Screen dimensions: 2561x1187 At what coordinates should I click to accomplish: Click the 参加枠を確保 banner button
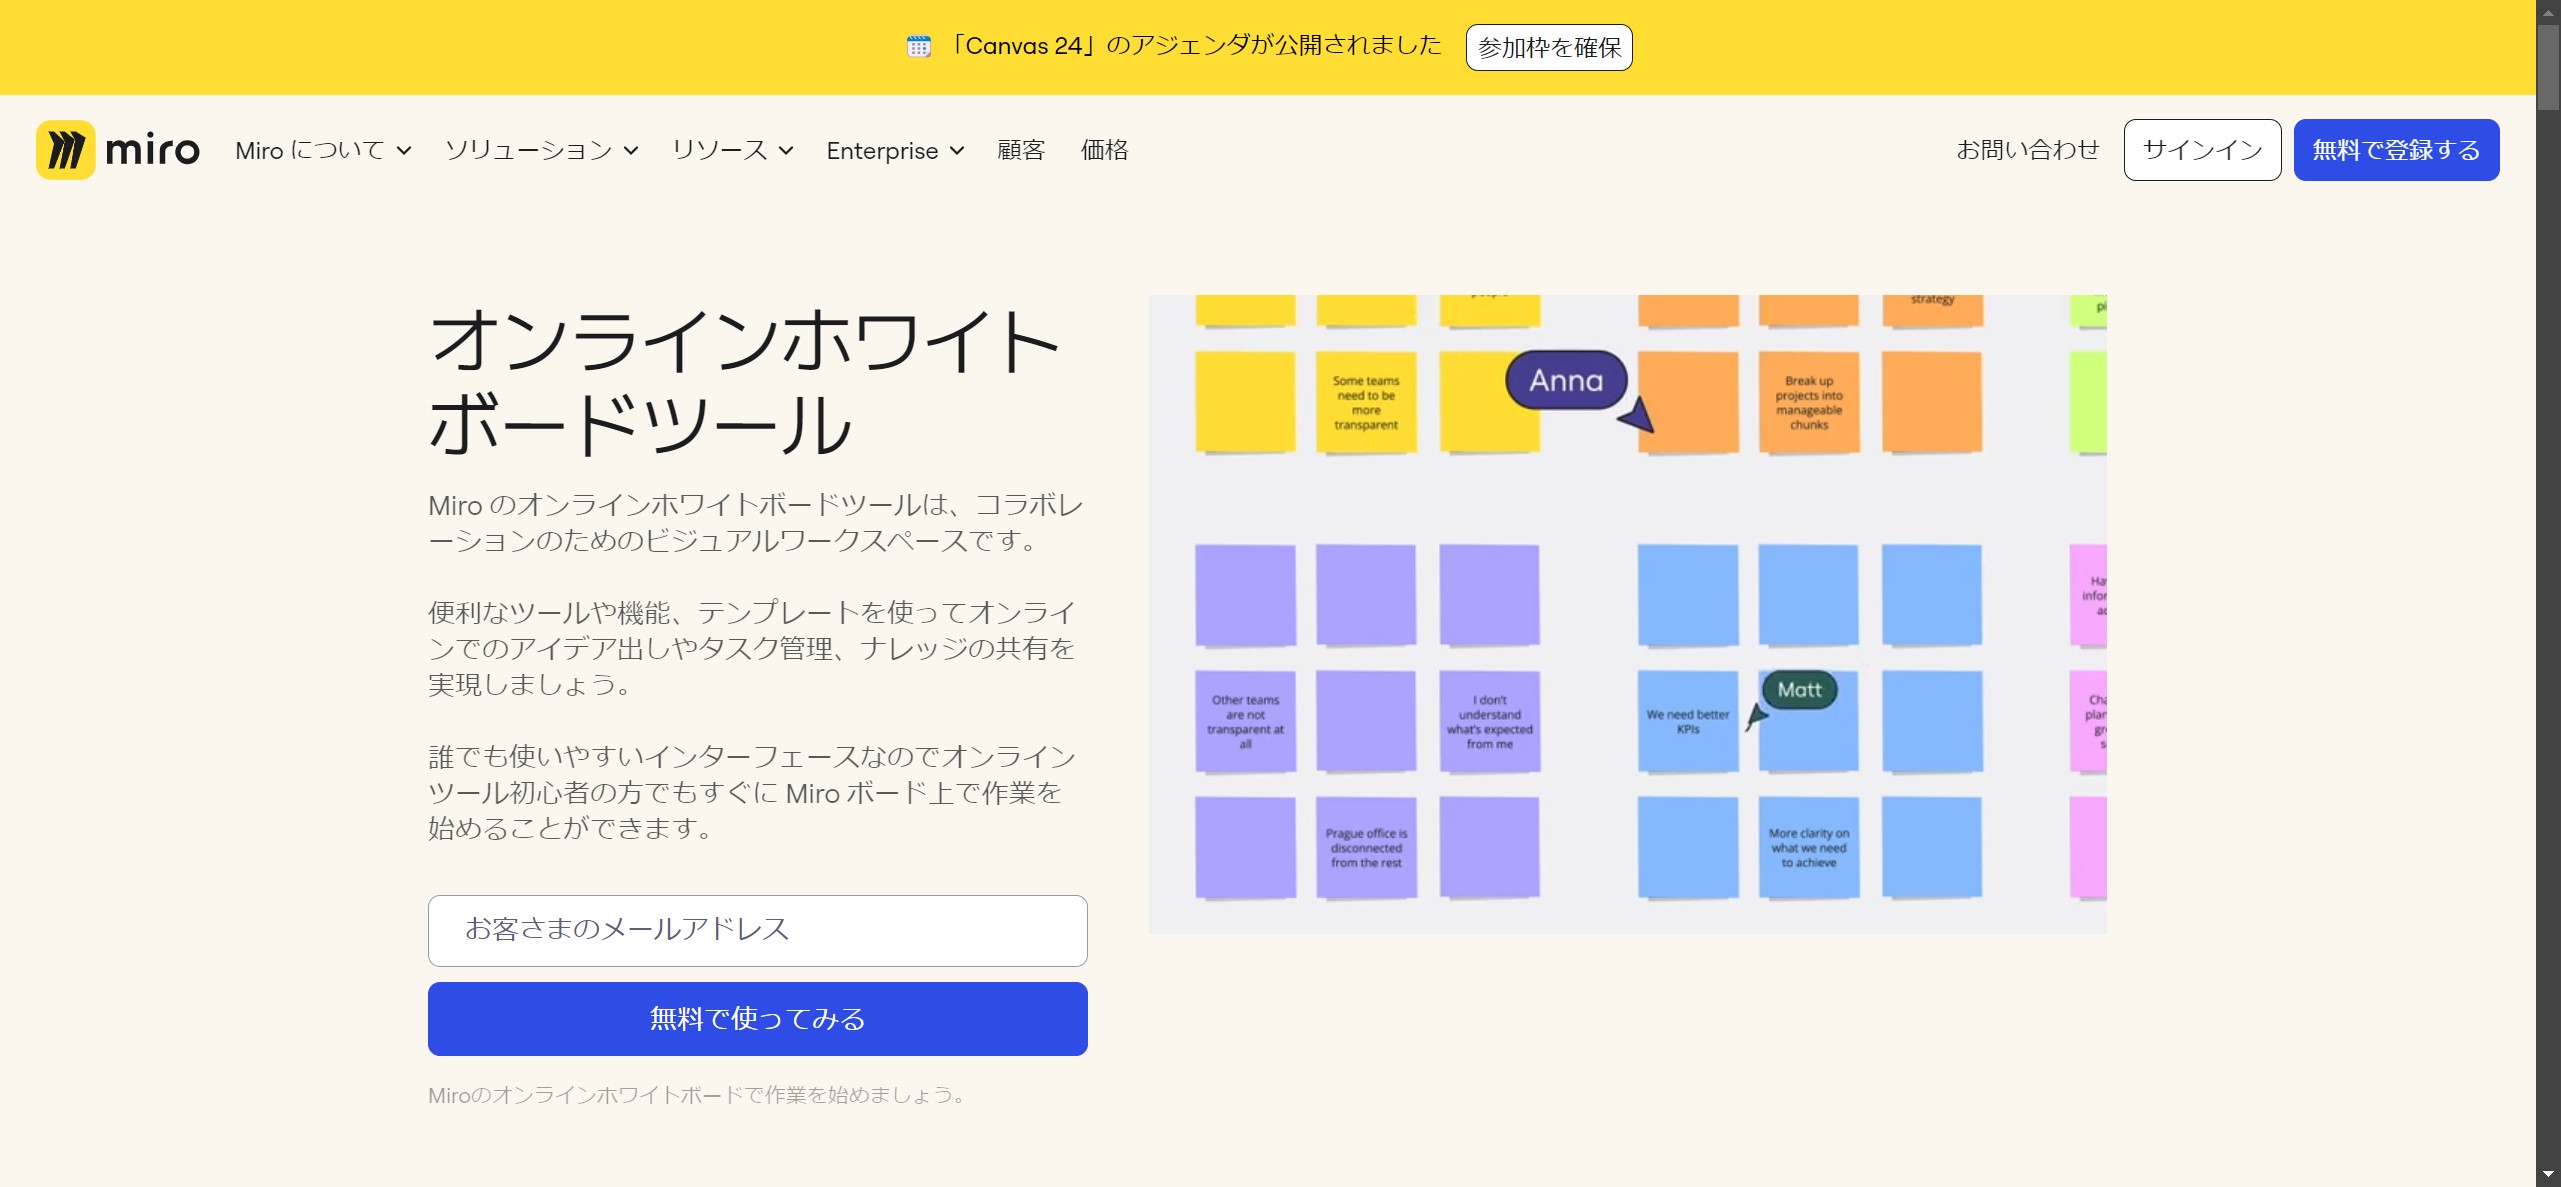(1549, 47)
